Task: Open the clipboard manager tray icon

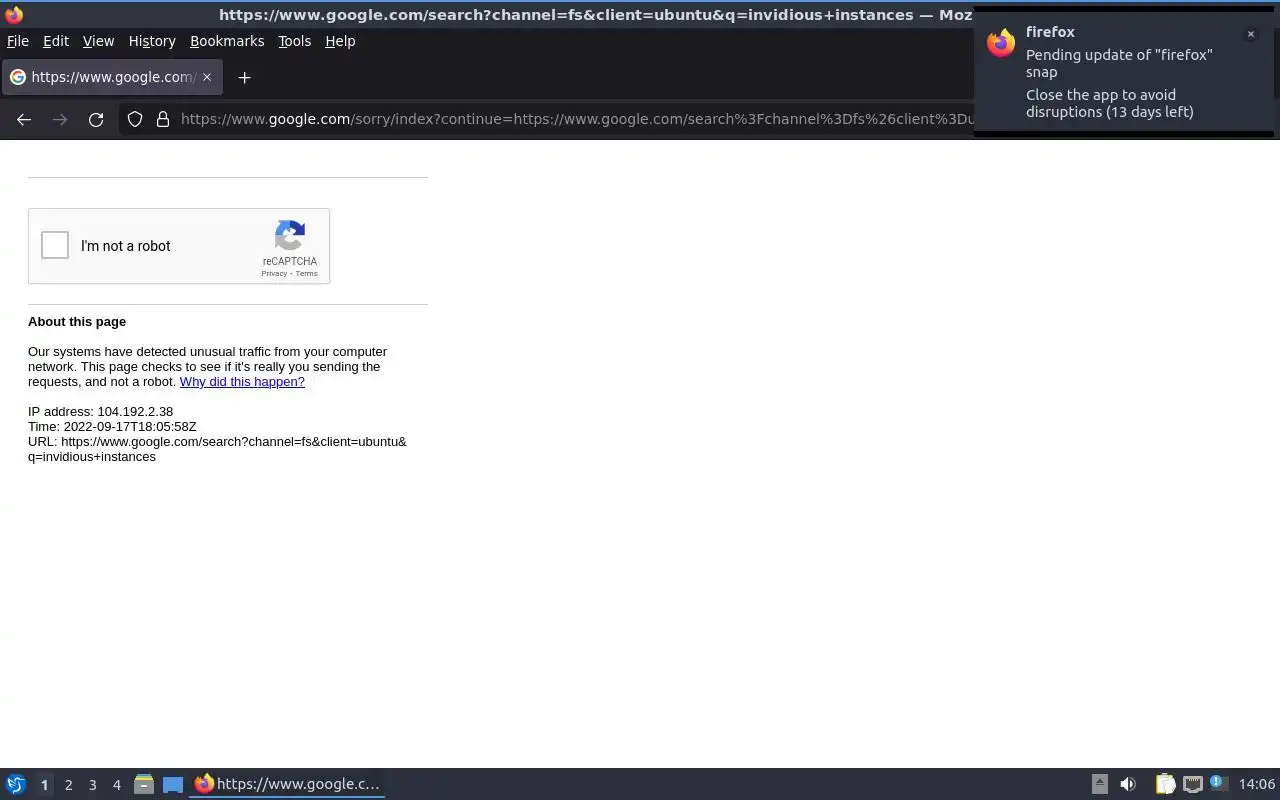Action: (x=1165, y=784)
